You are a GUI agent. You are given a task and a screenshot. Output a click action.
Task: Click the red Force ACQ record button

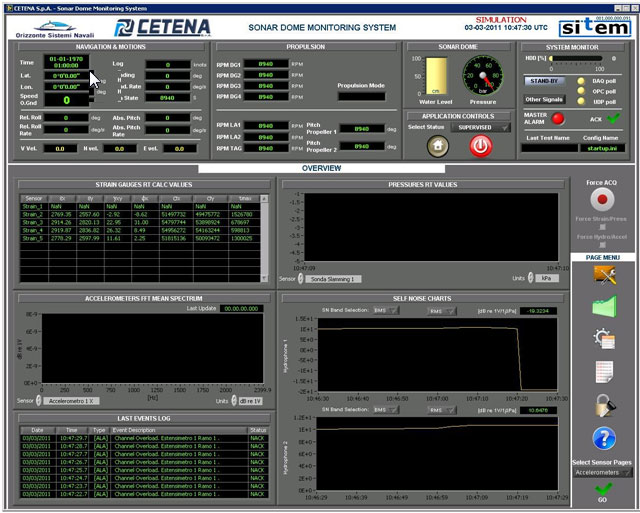point(602,200)
